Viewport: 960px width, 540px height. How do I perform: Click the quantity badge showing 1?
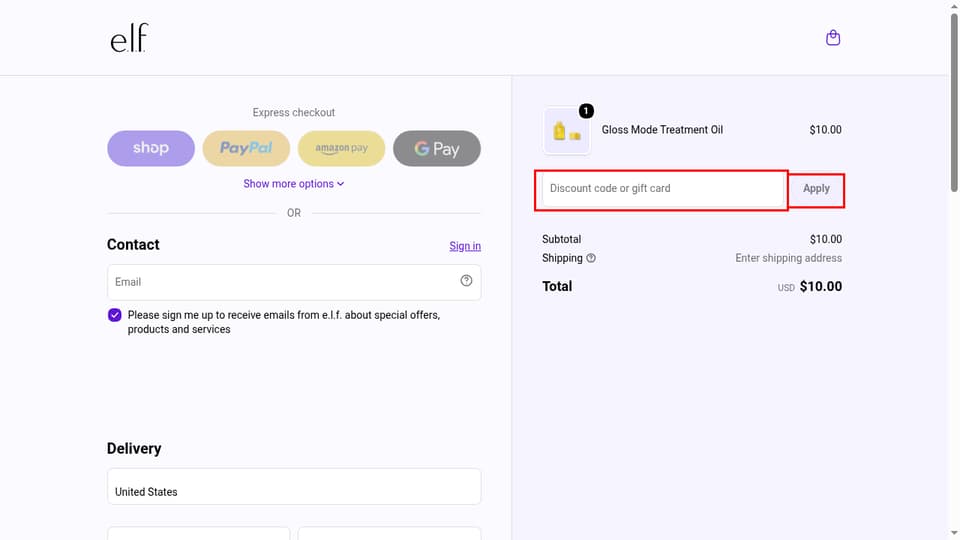(586, 111)
